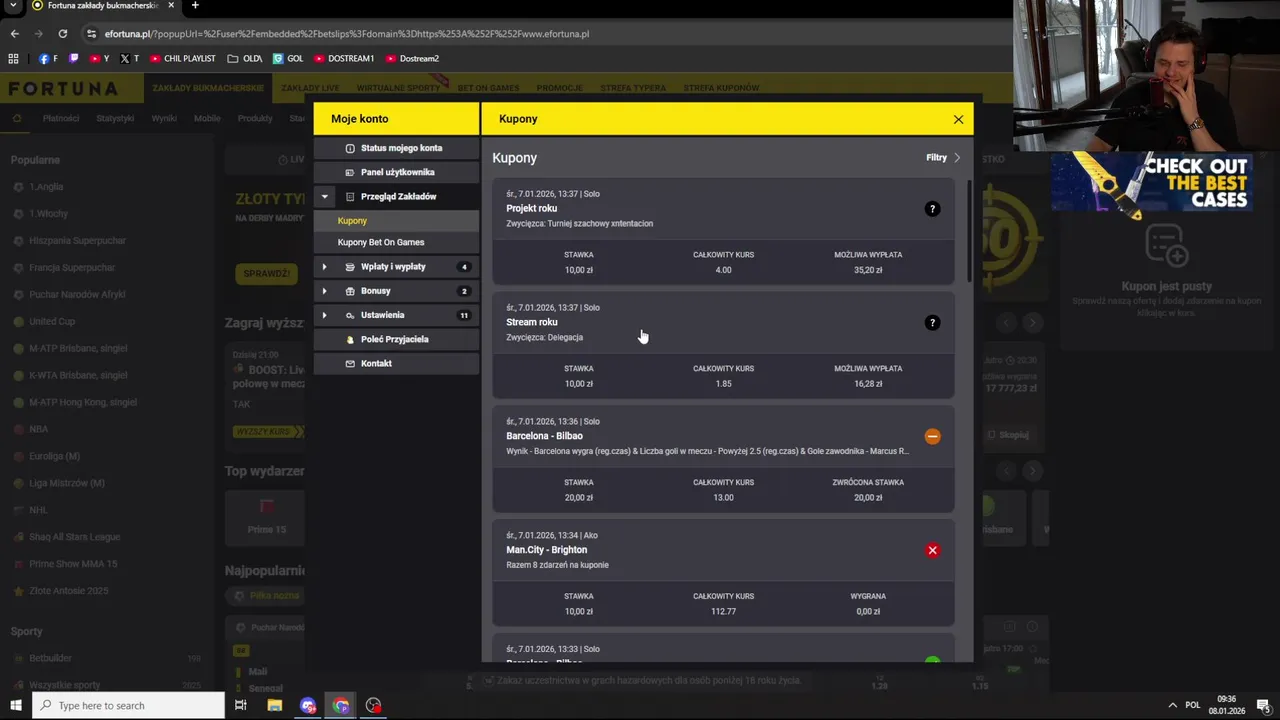Select NBA in Popularne sidebar
The height and width of the screenshot is (720, 1280).
pyautogui.click(x=38, y=429)
